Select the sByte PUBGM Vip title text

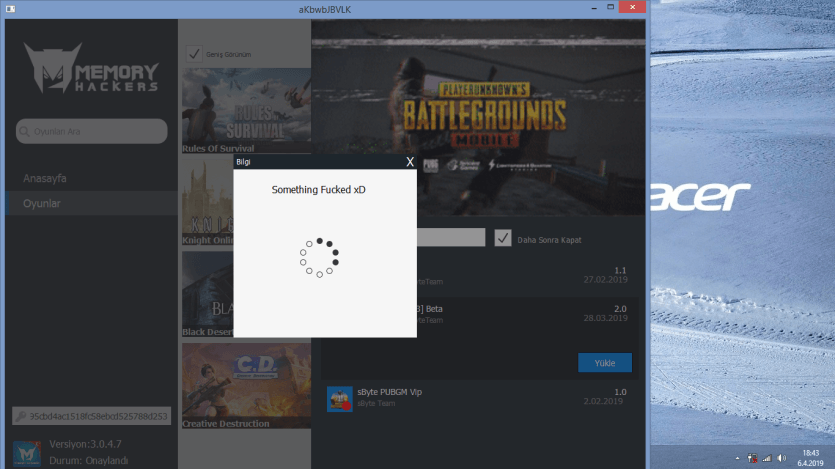click(x=389, y=392)
